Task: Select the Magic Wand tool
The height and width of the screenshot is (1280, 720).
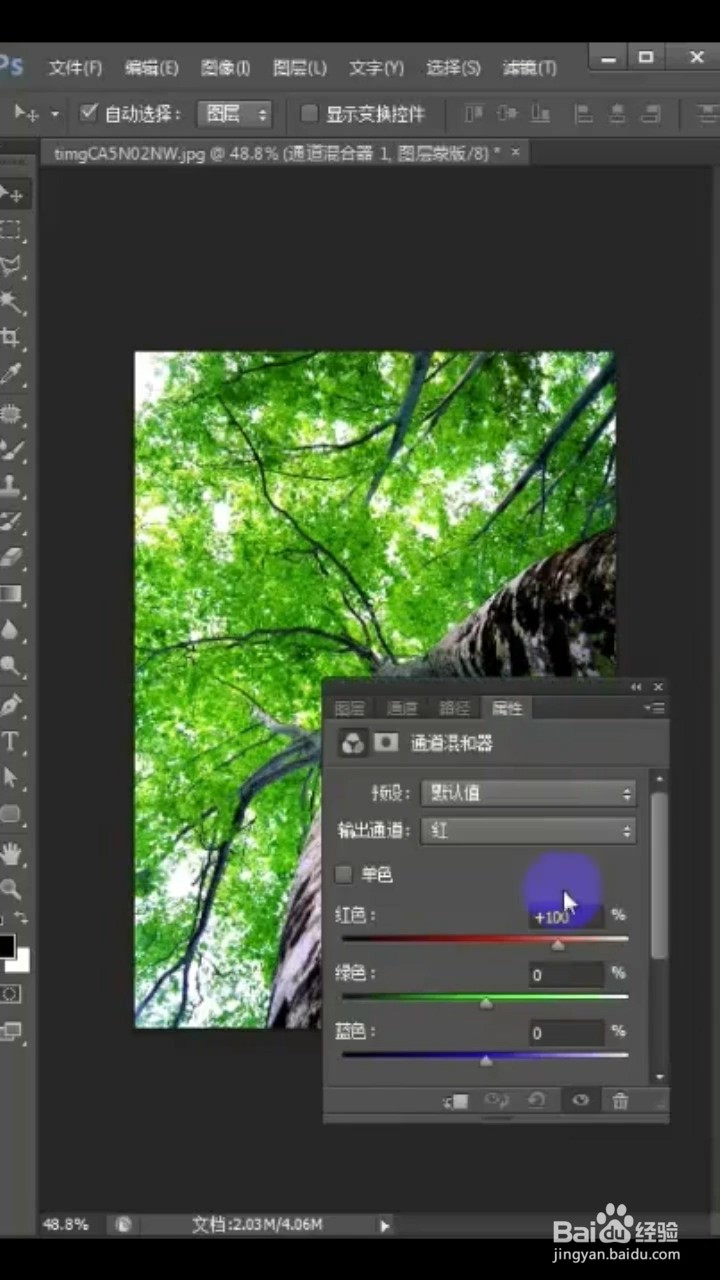Action: (10, 303)
